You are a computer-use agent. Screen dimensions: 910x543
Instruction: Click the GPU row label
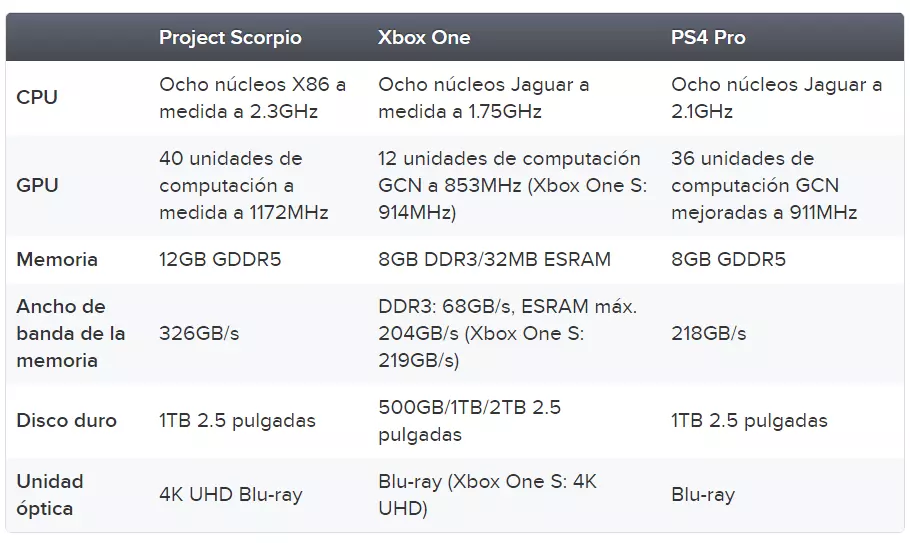[x=38, y=186]
